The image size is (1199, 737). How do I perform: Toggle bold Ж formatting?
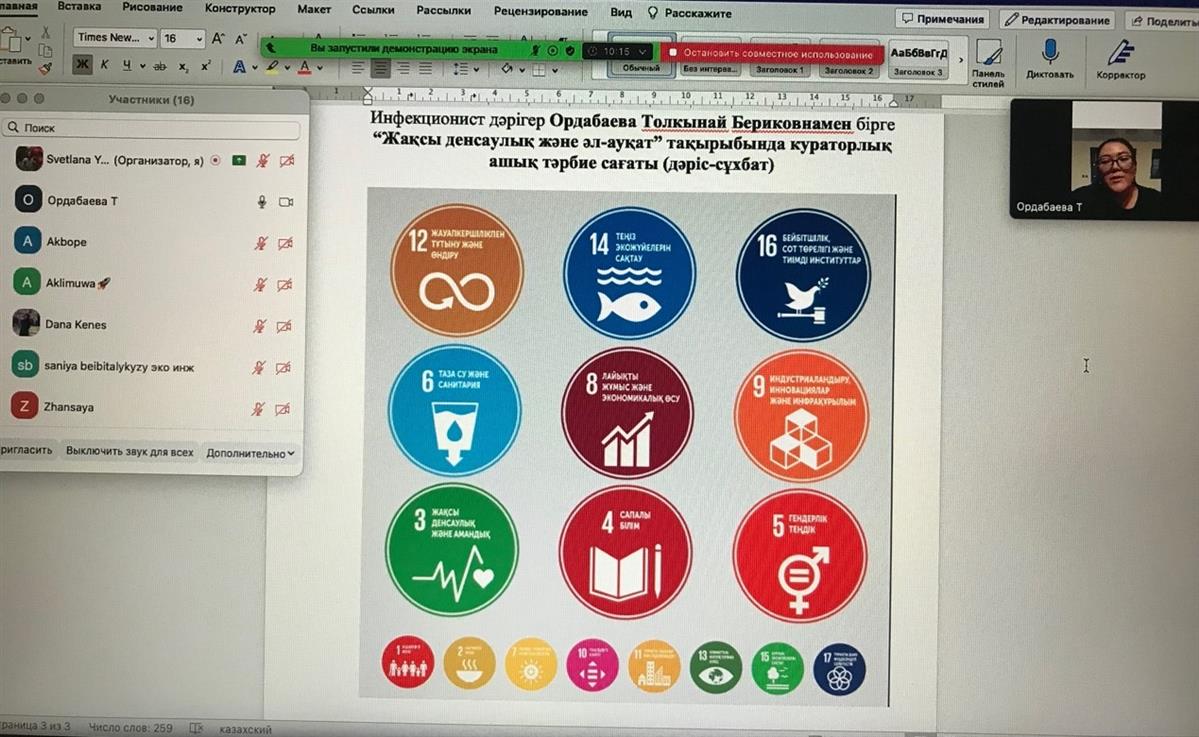82,66
